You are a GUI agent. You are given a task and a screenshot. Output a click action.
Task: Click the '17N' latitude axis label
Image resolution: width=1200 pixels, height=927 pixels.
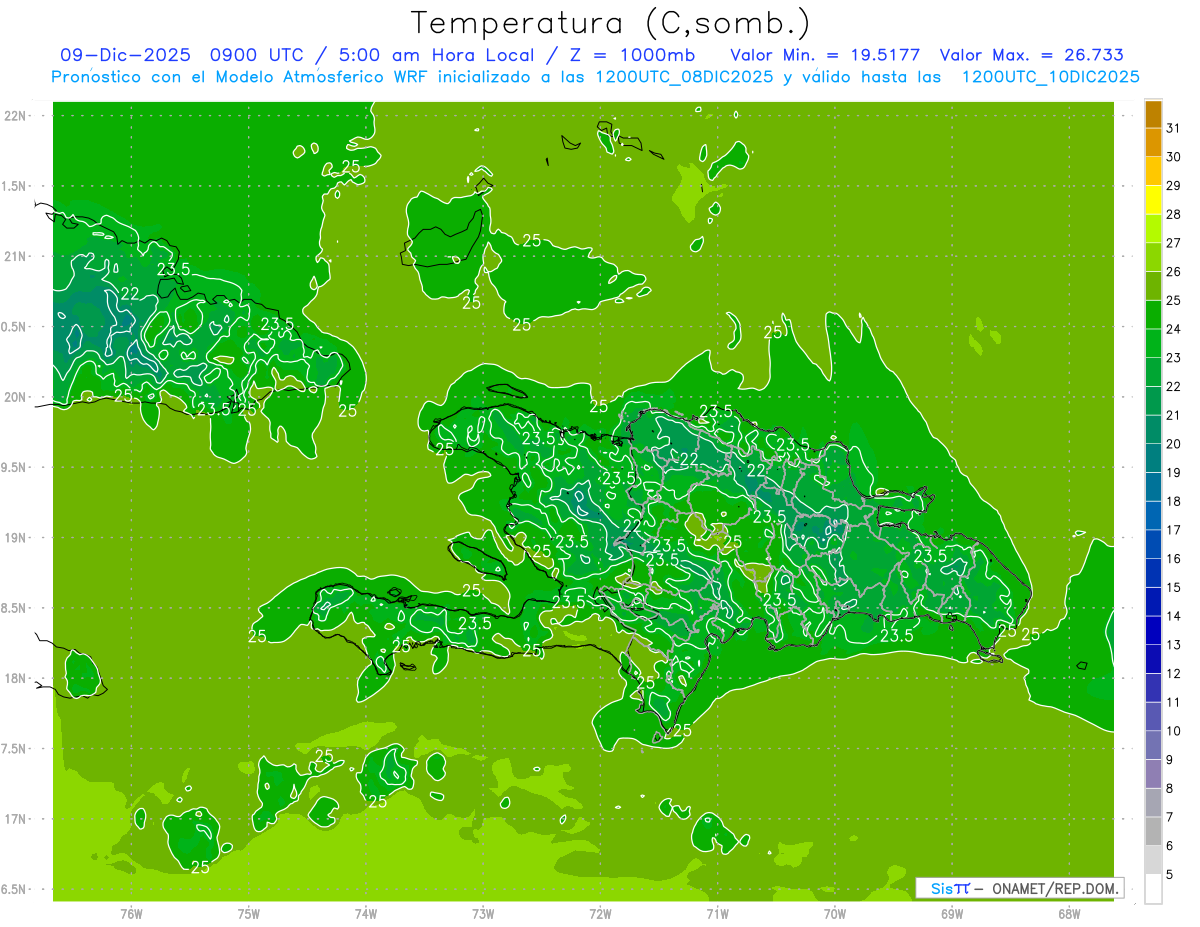point(14,819)
